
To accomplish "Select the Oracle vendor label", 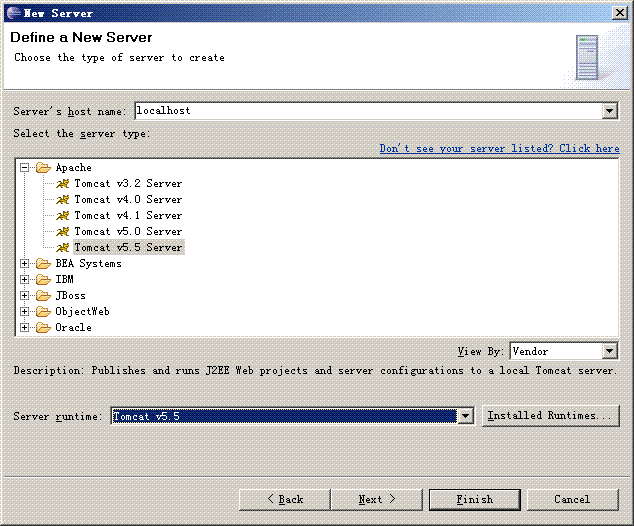I will pos(74,327).
